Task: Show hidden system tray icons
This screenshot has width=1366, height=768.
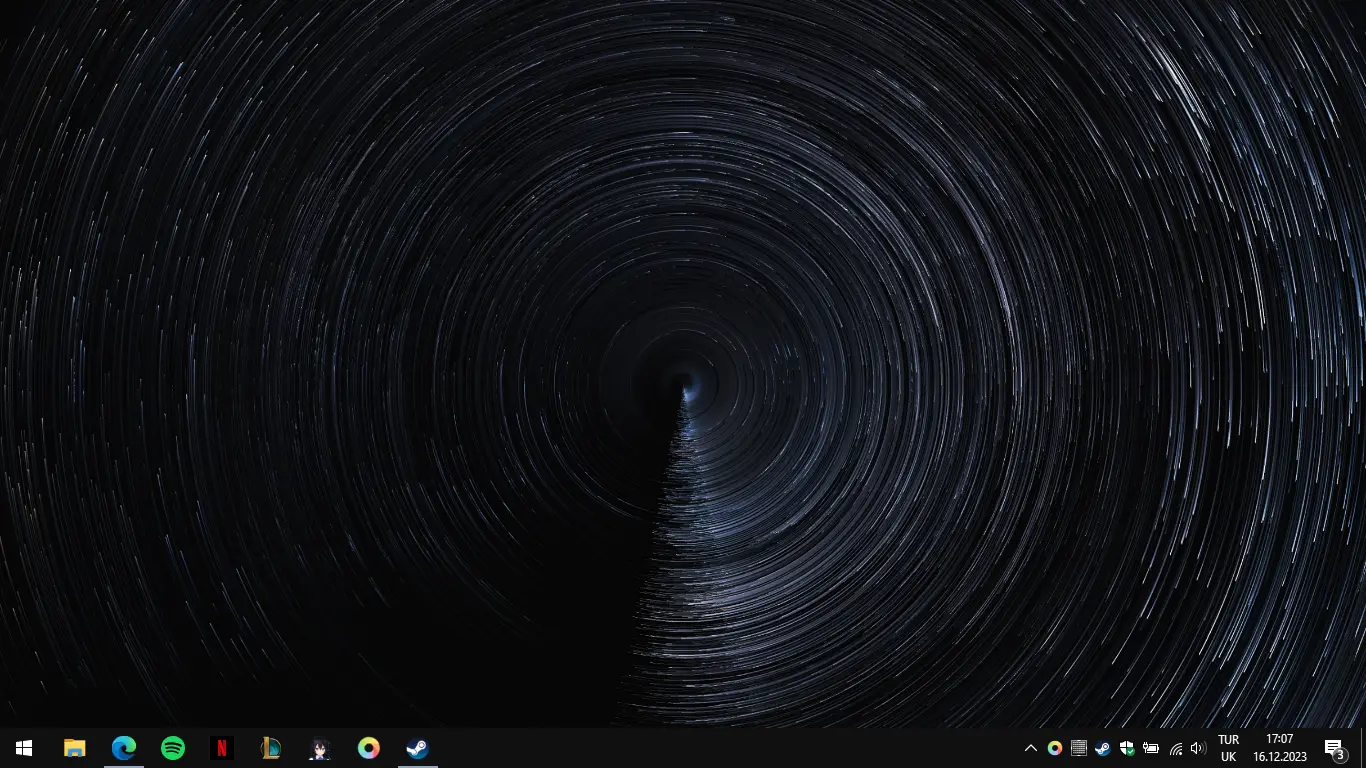Action: click(1031, 748)
